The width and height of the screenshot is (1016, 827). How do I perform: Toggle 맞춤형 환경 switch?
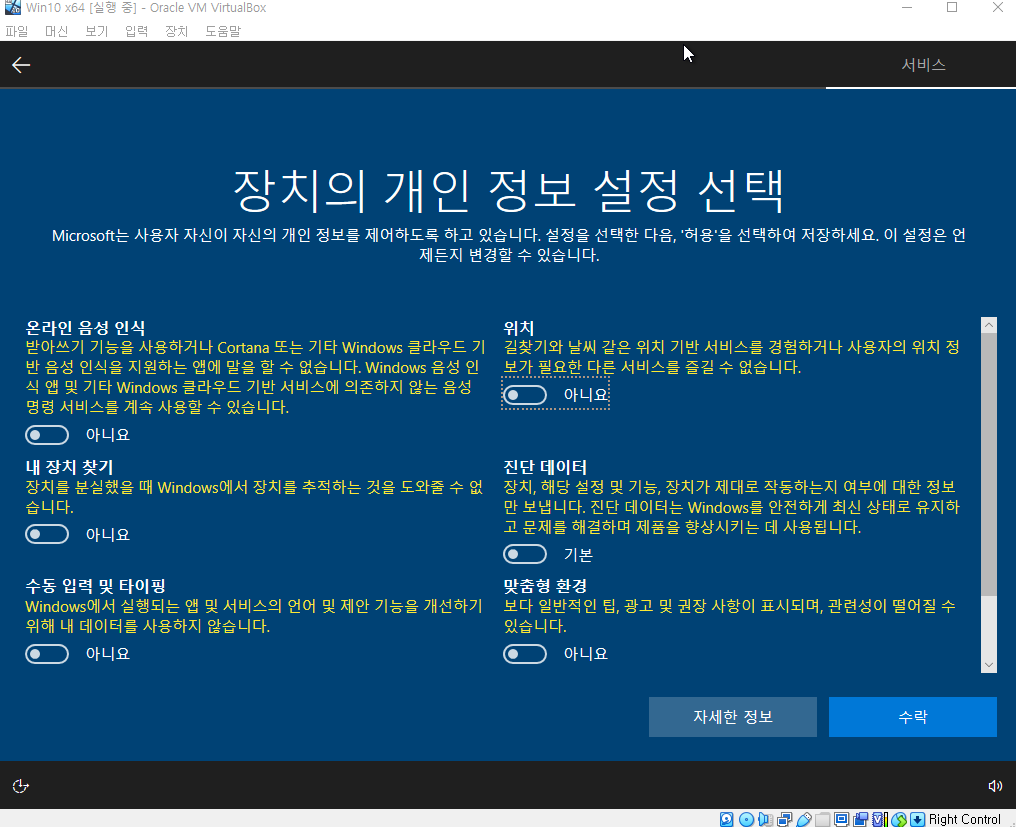tap(525, 654)
